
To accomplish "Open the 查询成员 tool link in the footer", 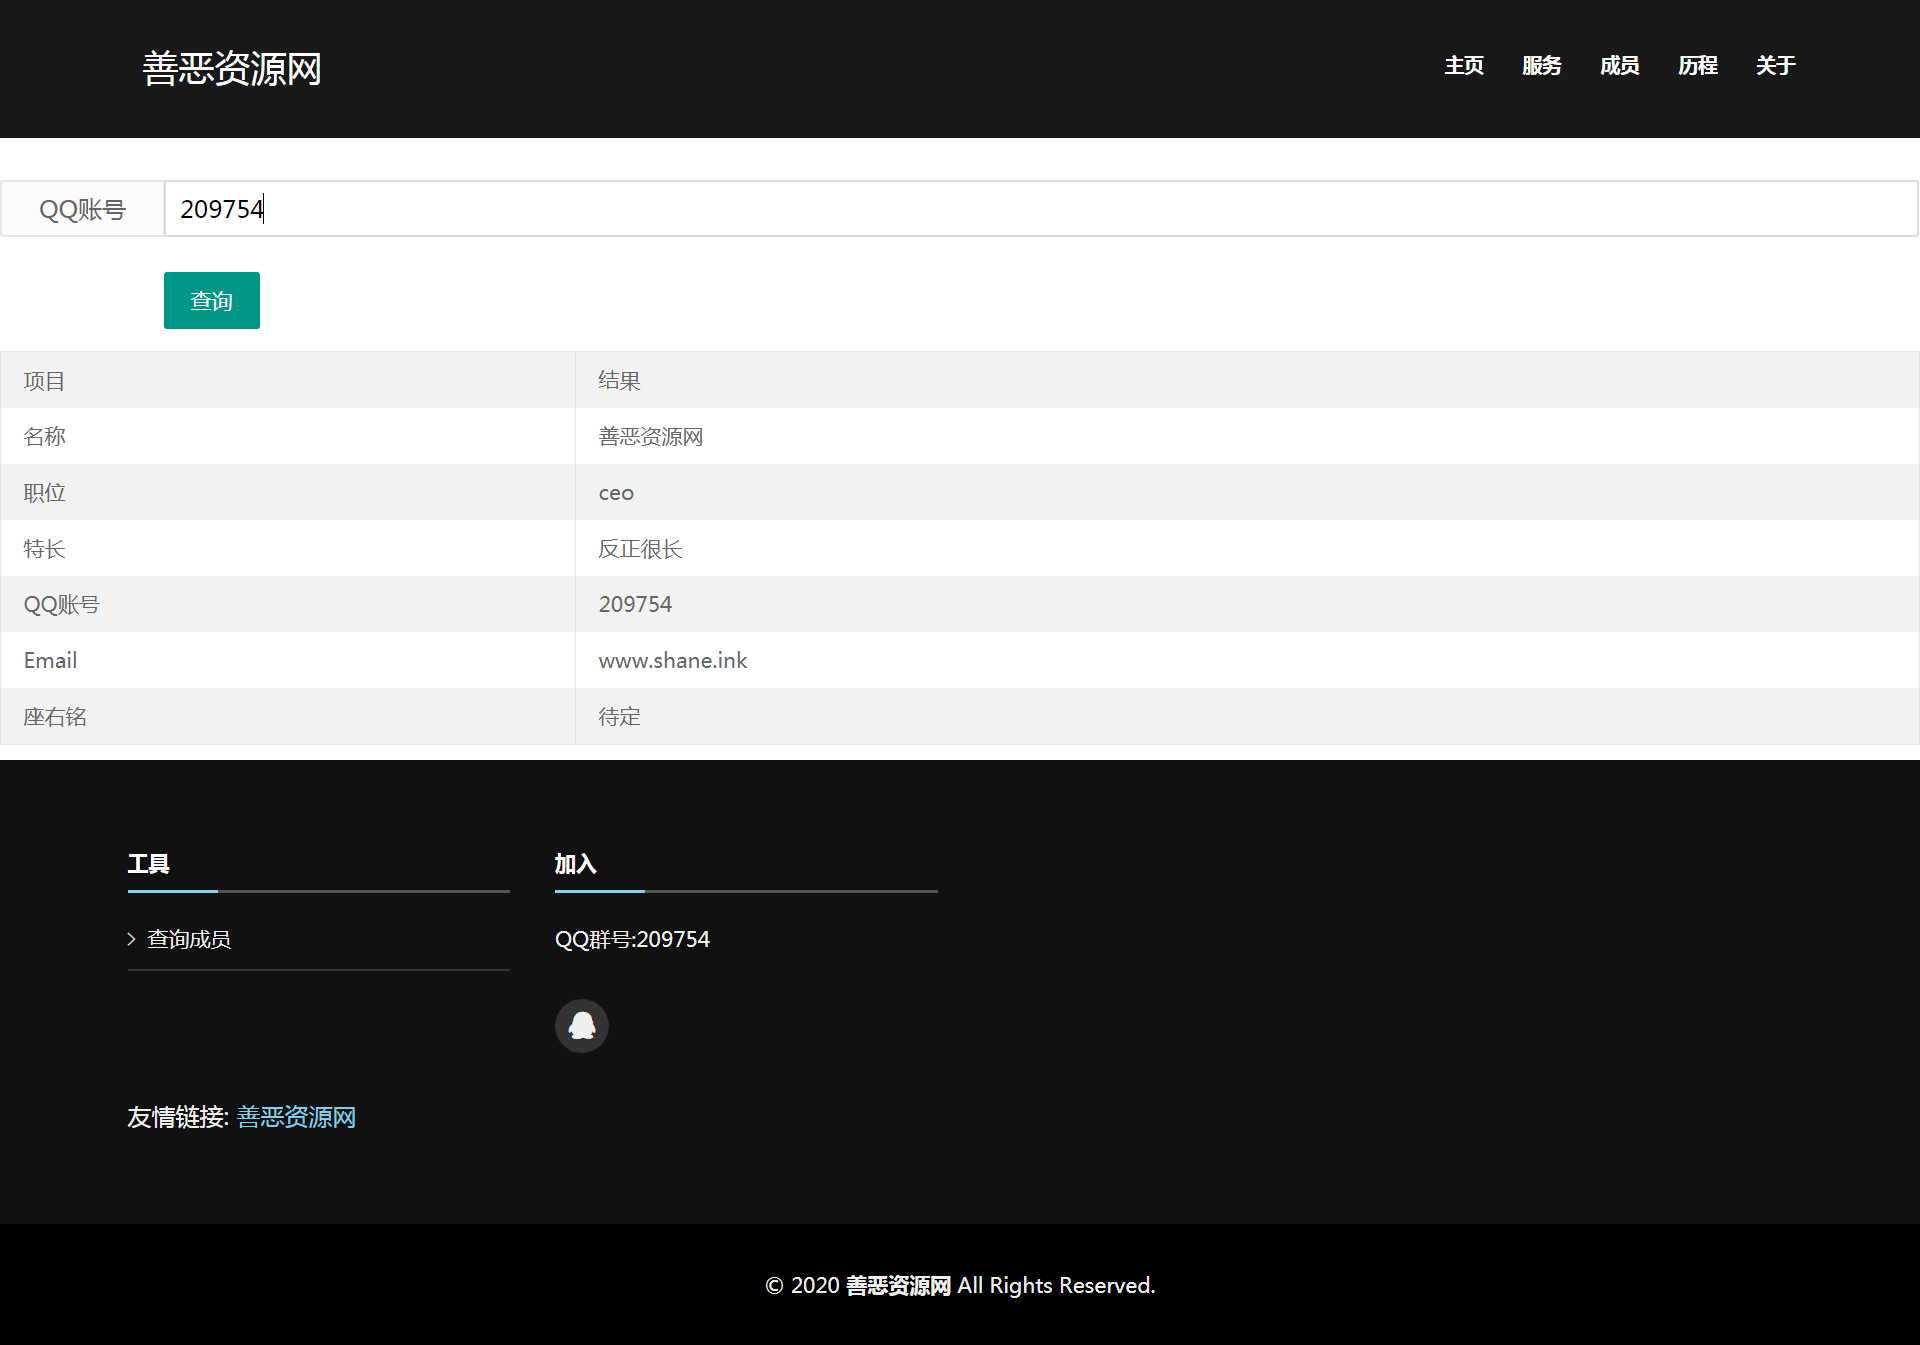I will [x=189, y=939].
